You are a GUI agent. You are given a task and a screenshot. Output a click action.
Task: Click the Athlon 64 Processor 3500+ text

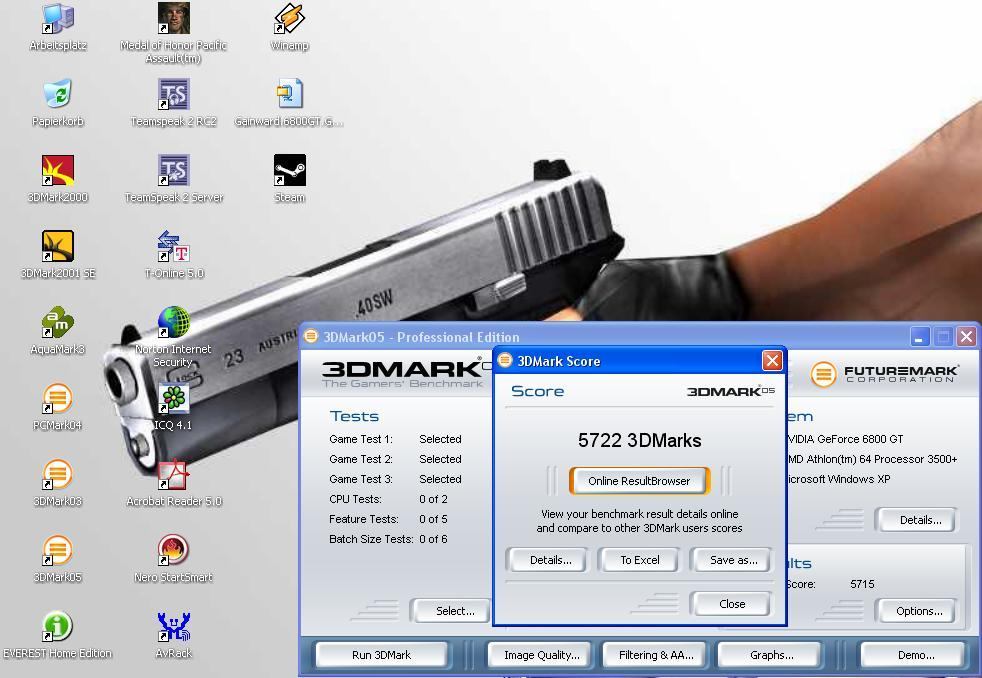[872, 459]
